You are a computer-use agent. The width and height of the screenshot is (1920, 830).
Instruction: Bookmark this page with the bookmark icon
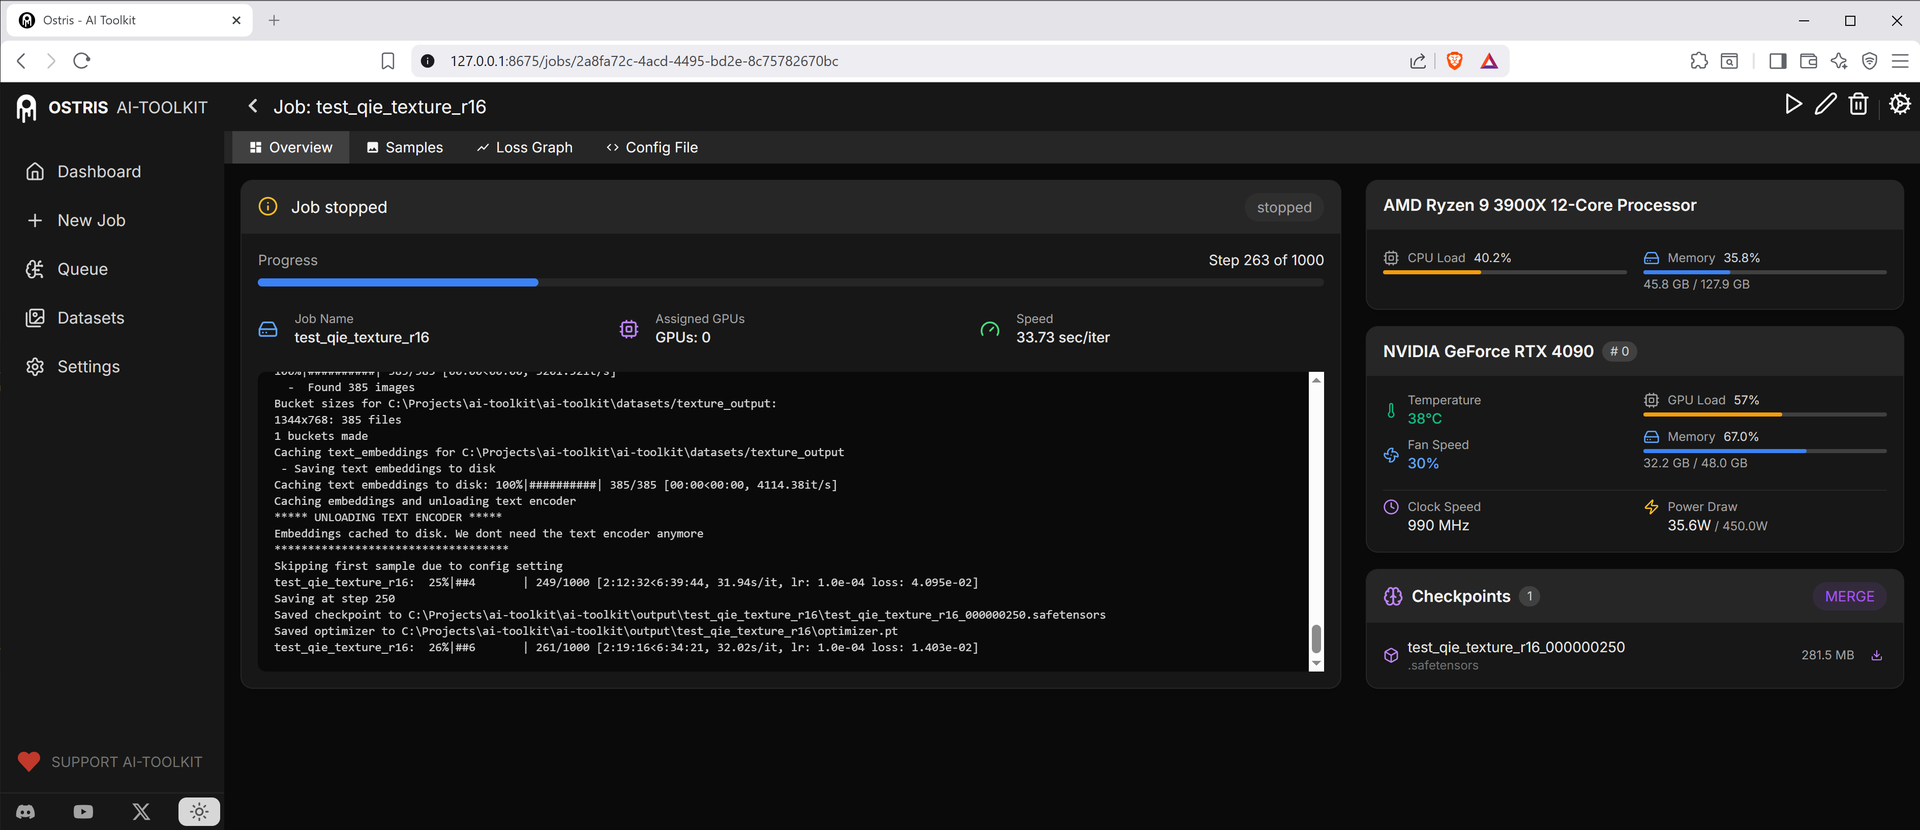click(x=388, y=61)
